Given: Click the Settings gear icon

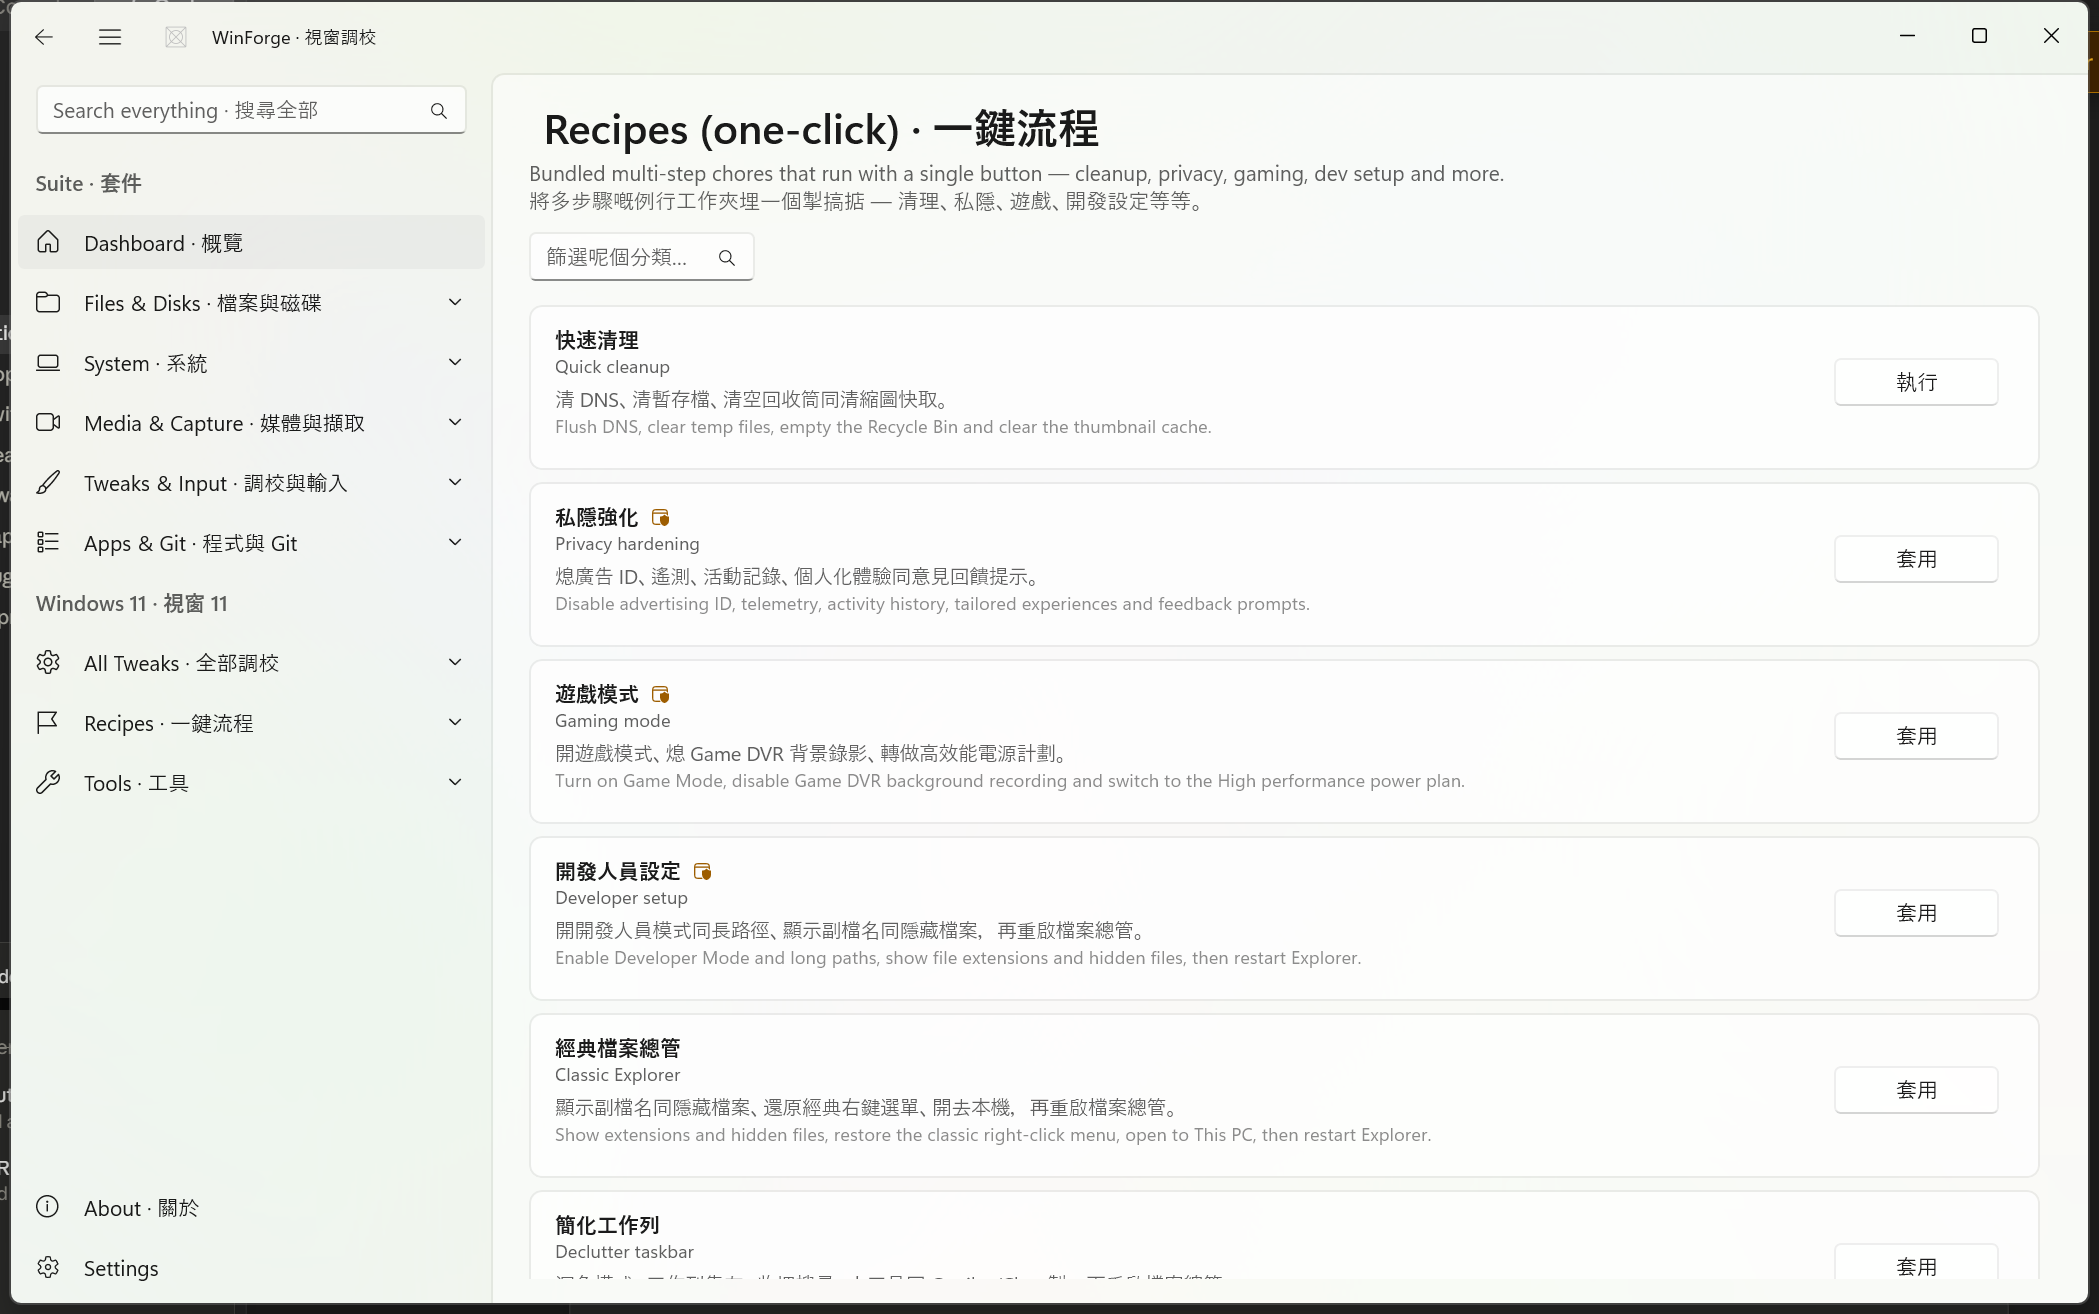Looking at the screenshot, I should [48, 1267].
